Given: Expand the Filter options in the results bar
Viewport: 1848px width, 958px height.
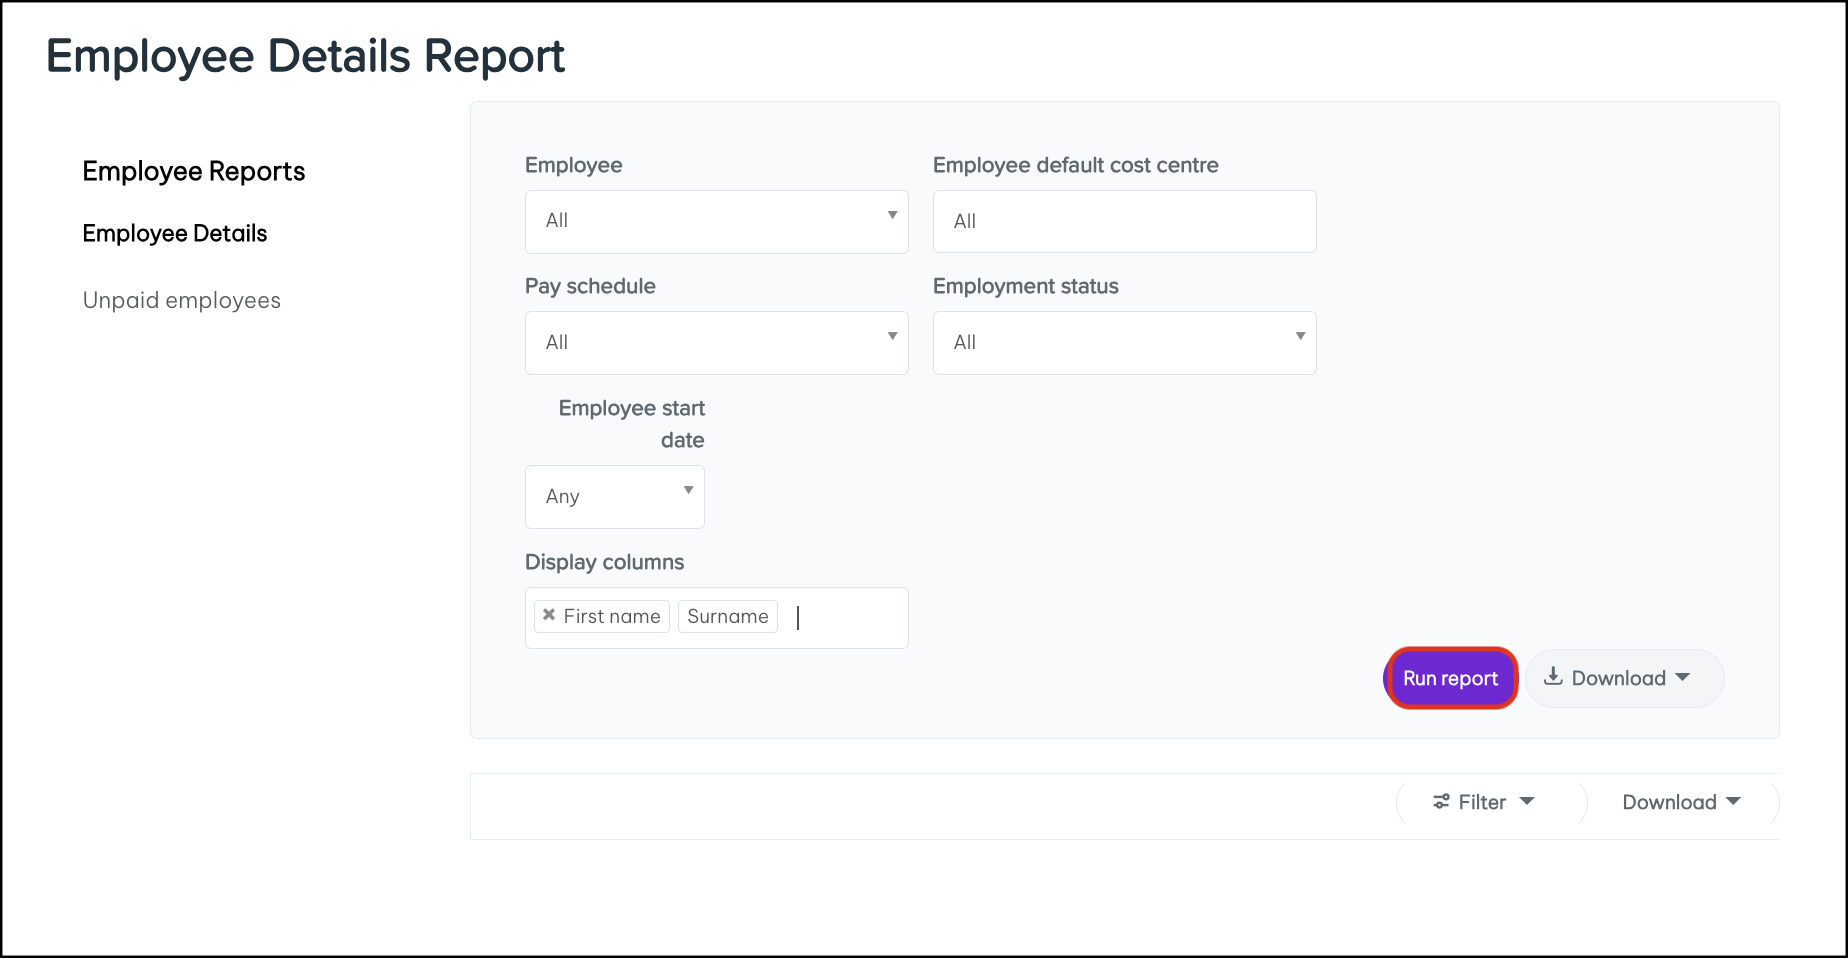Looking at the screenshot, I should tap(1483, 801).
